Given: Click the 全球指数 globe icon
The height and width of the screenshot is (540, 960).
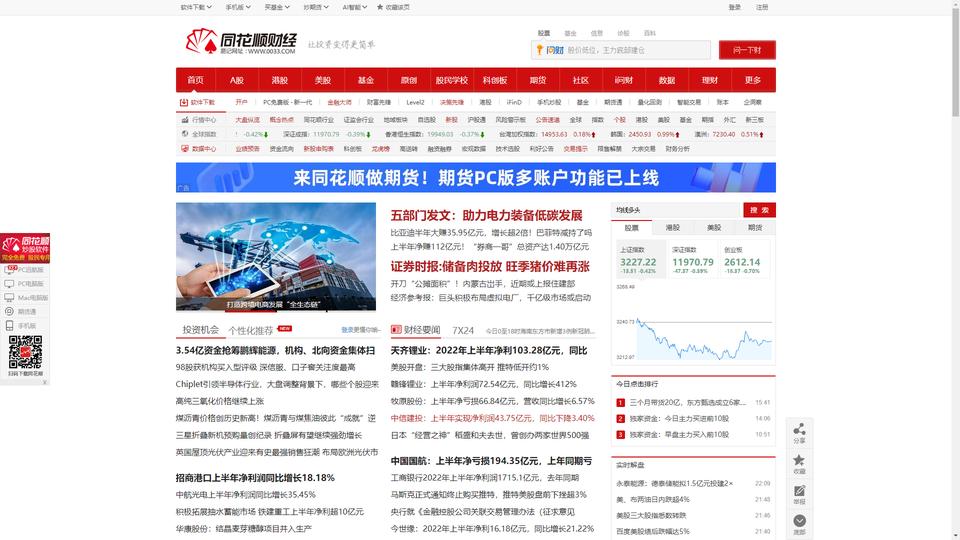Looking at the screenshot, I should click(x=185, y=134).
